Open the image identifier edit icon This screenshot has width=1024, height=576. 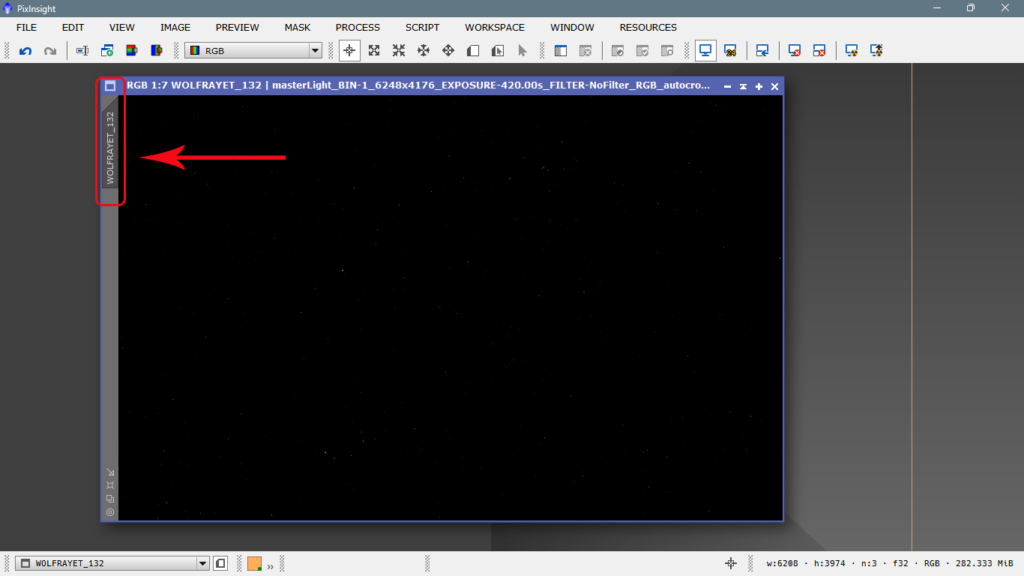[x=82, y=51]
